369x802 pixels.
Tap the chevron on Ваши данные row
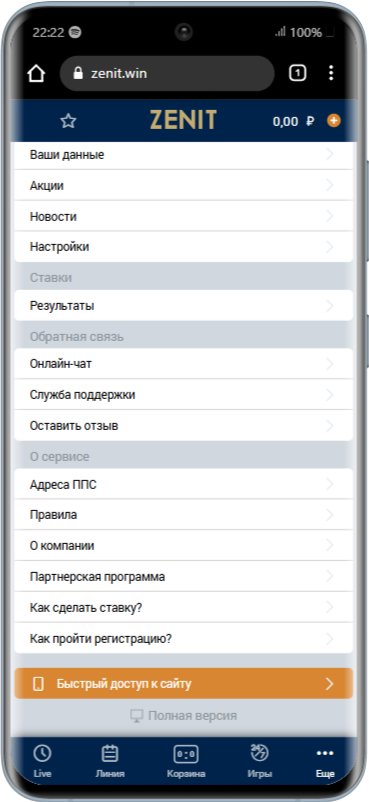[x=330, y=154]
